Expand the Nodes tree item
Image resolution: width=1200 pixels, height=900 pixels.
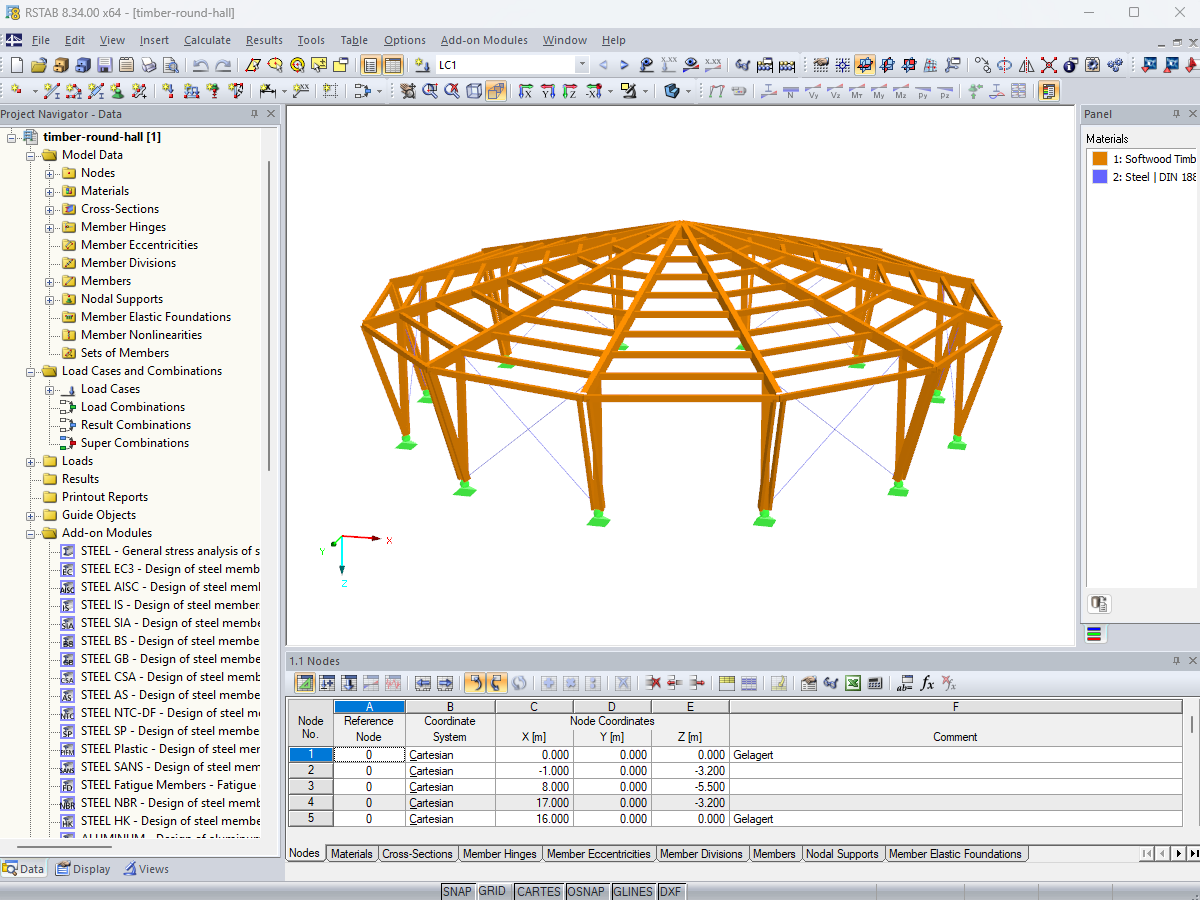[x=49, y=173]
